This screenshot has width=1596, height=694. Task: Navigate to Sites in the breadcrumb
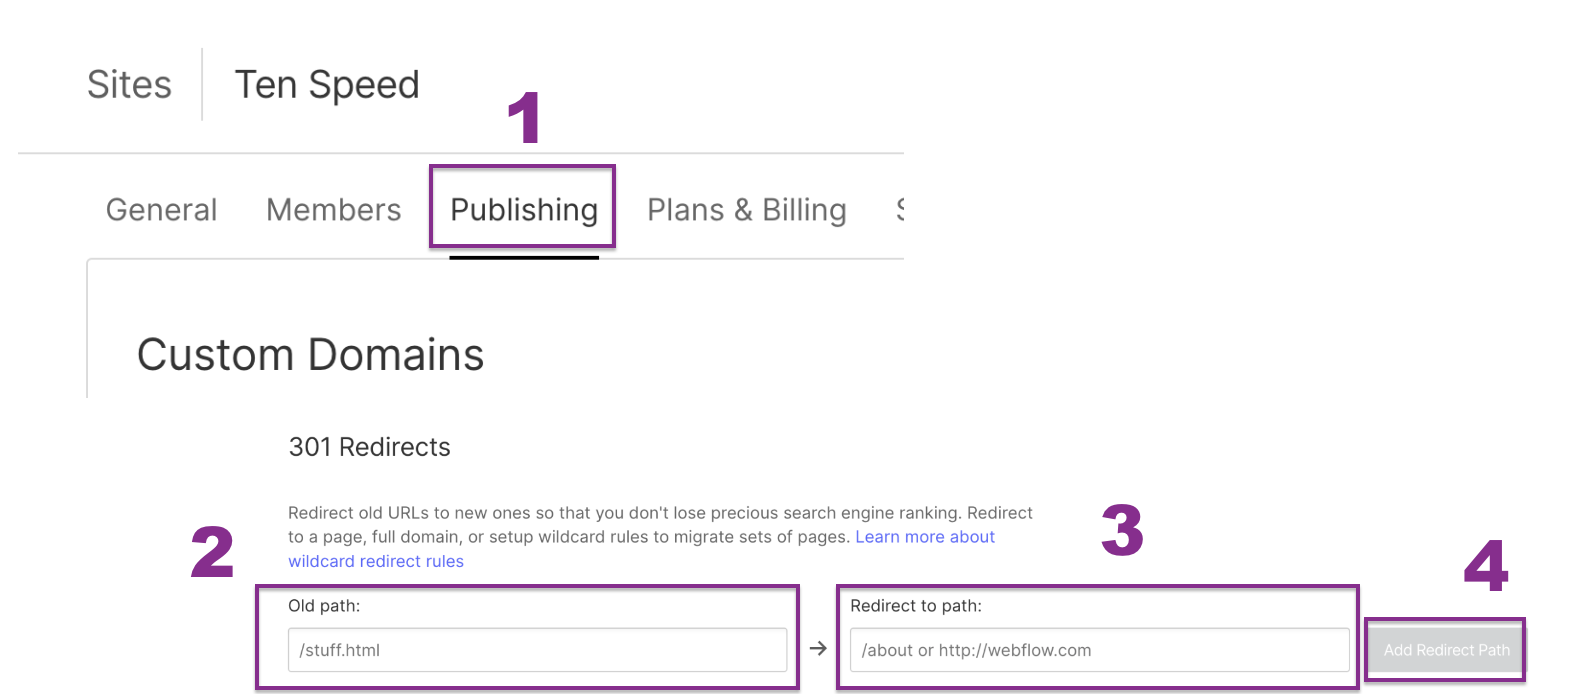tap(129, 85)
